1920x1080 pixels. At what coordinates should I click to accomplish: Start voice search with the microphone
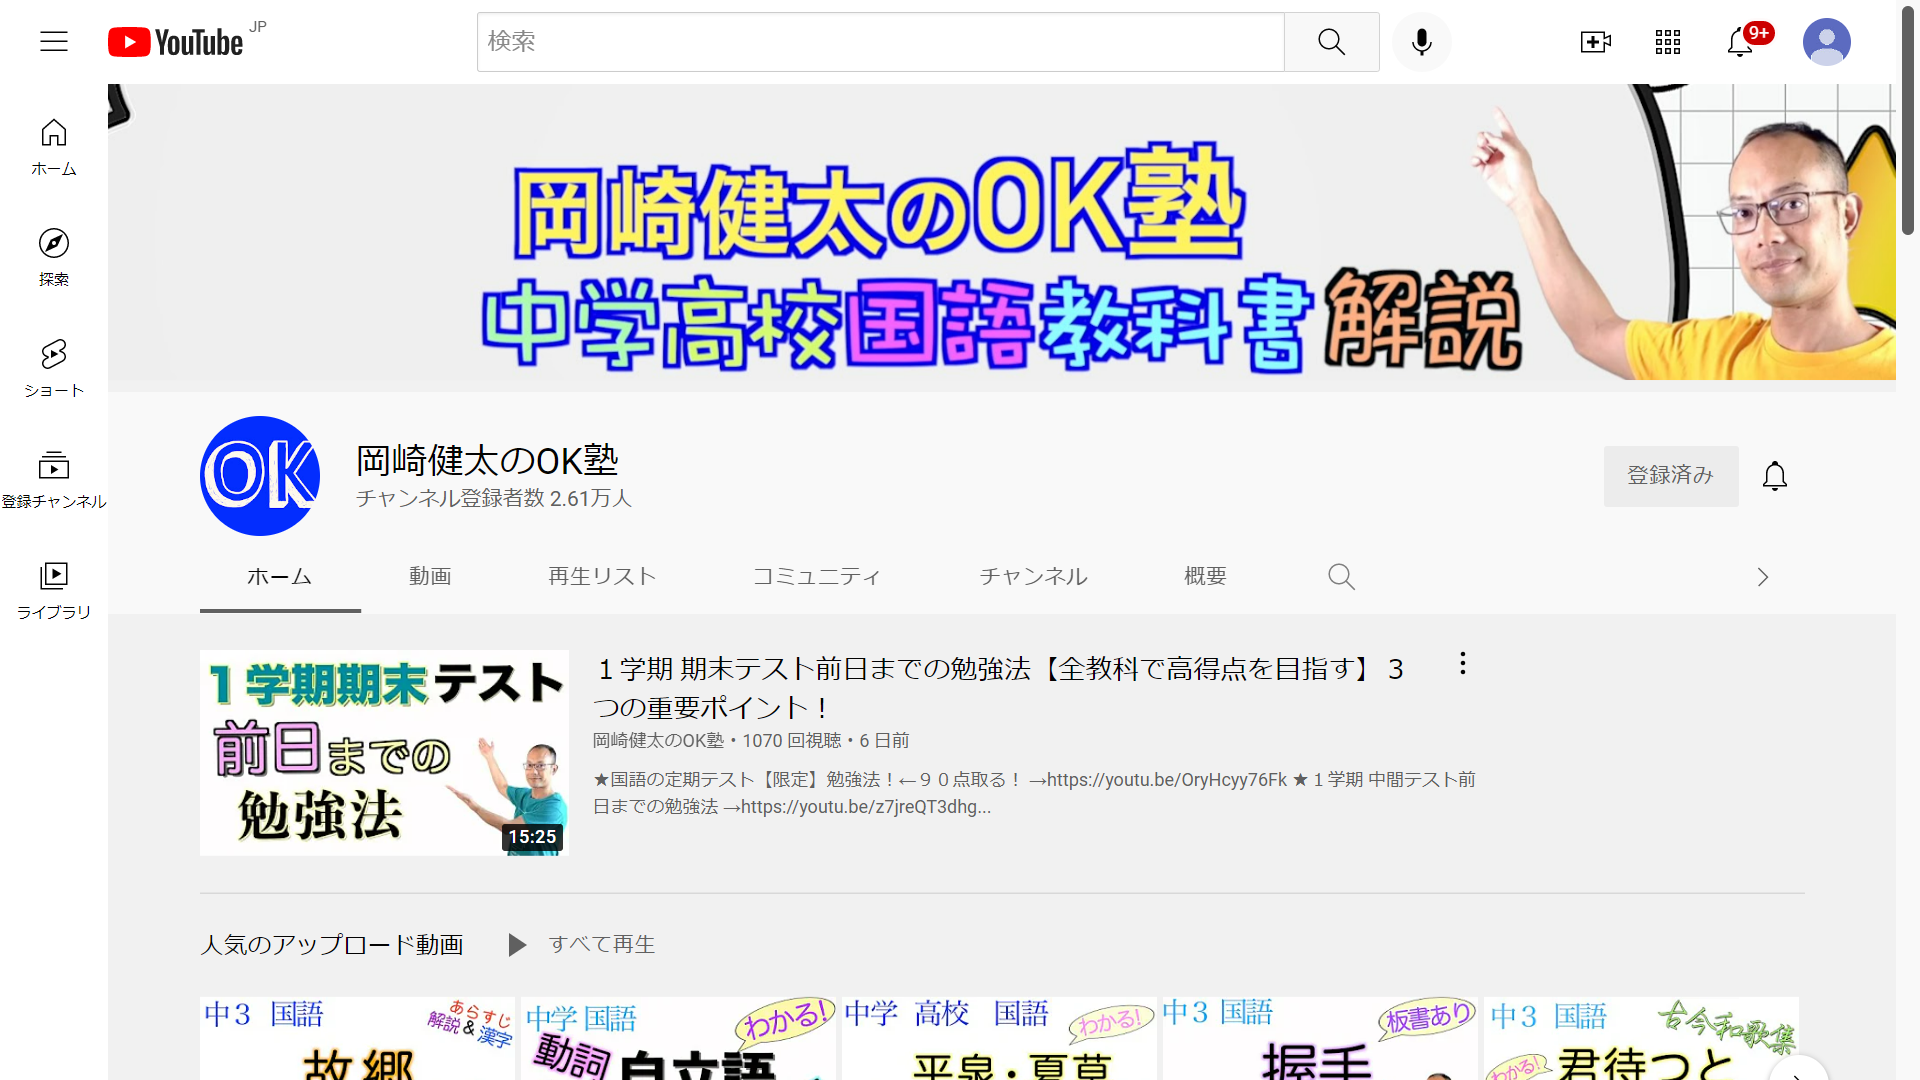1421,42
